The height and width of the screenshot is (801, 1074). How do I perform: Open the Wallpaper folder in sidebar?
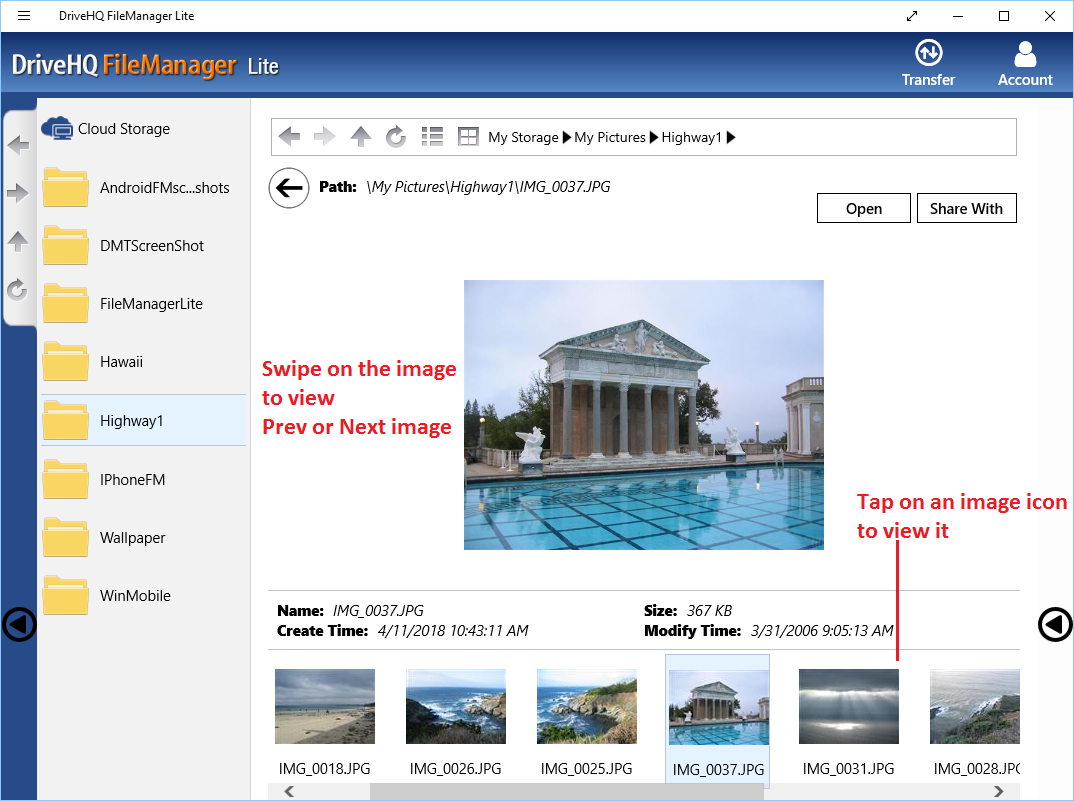(132, 538)
